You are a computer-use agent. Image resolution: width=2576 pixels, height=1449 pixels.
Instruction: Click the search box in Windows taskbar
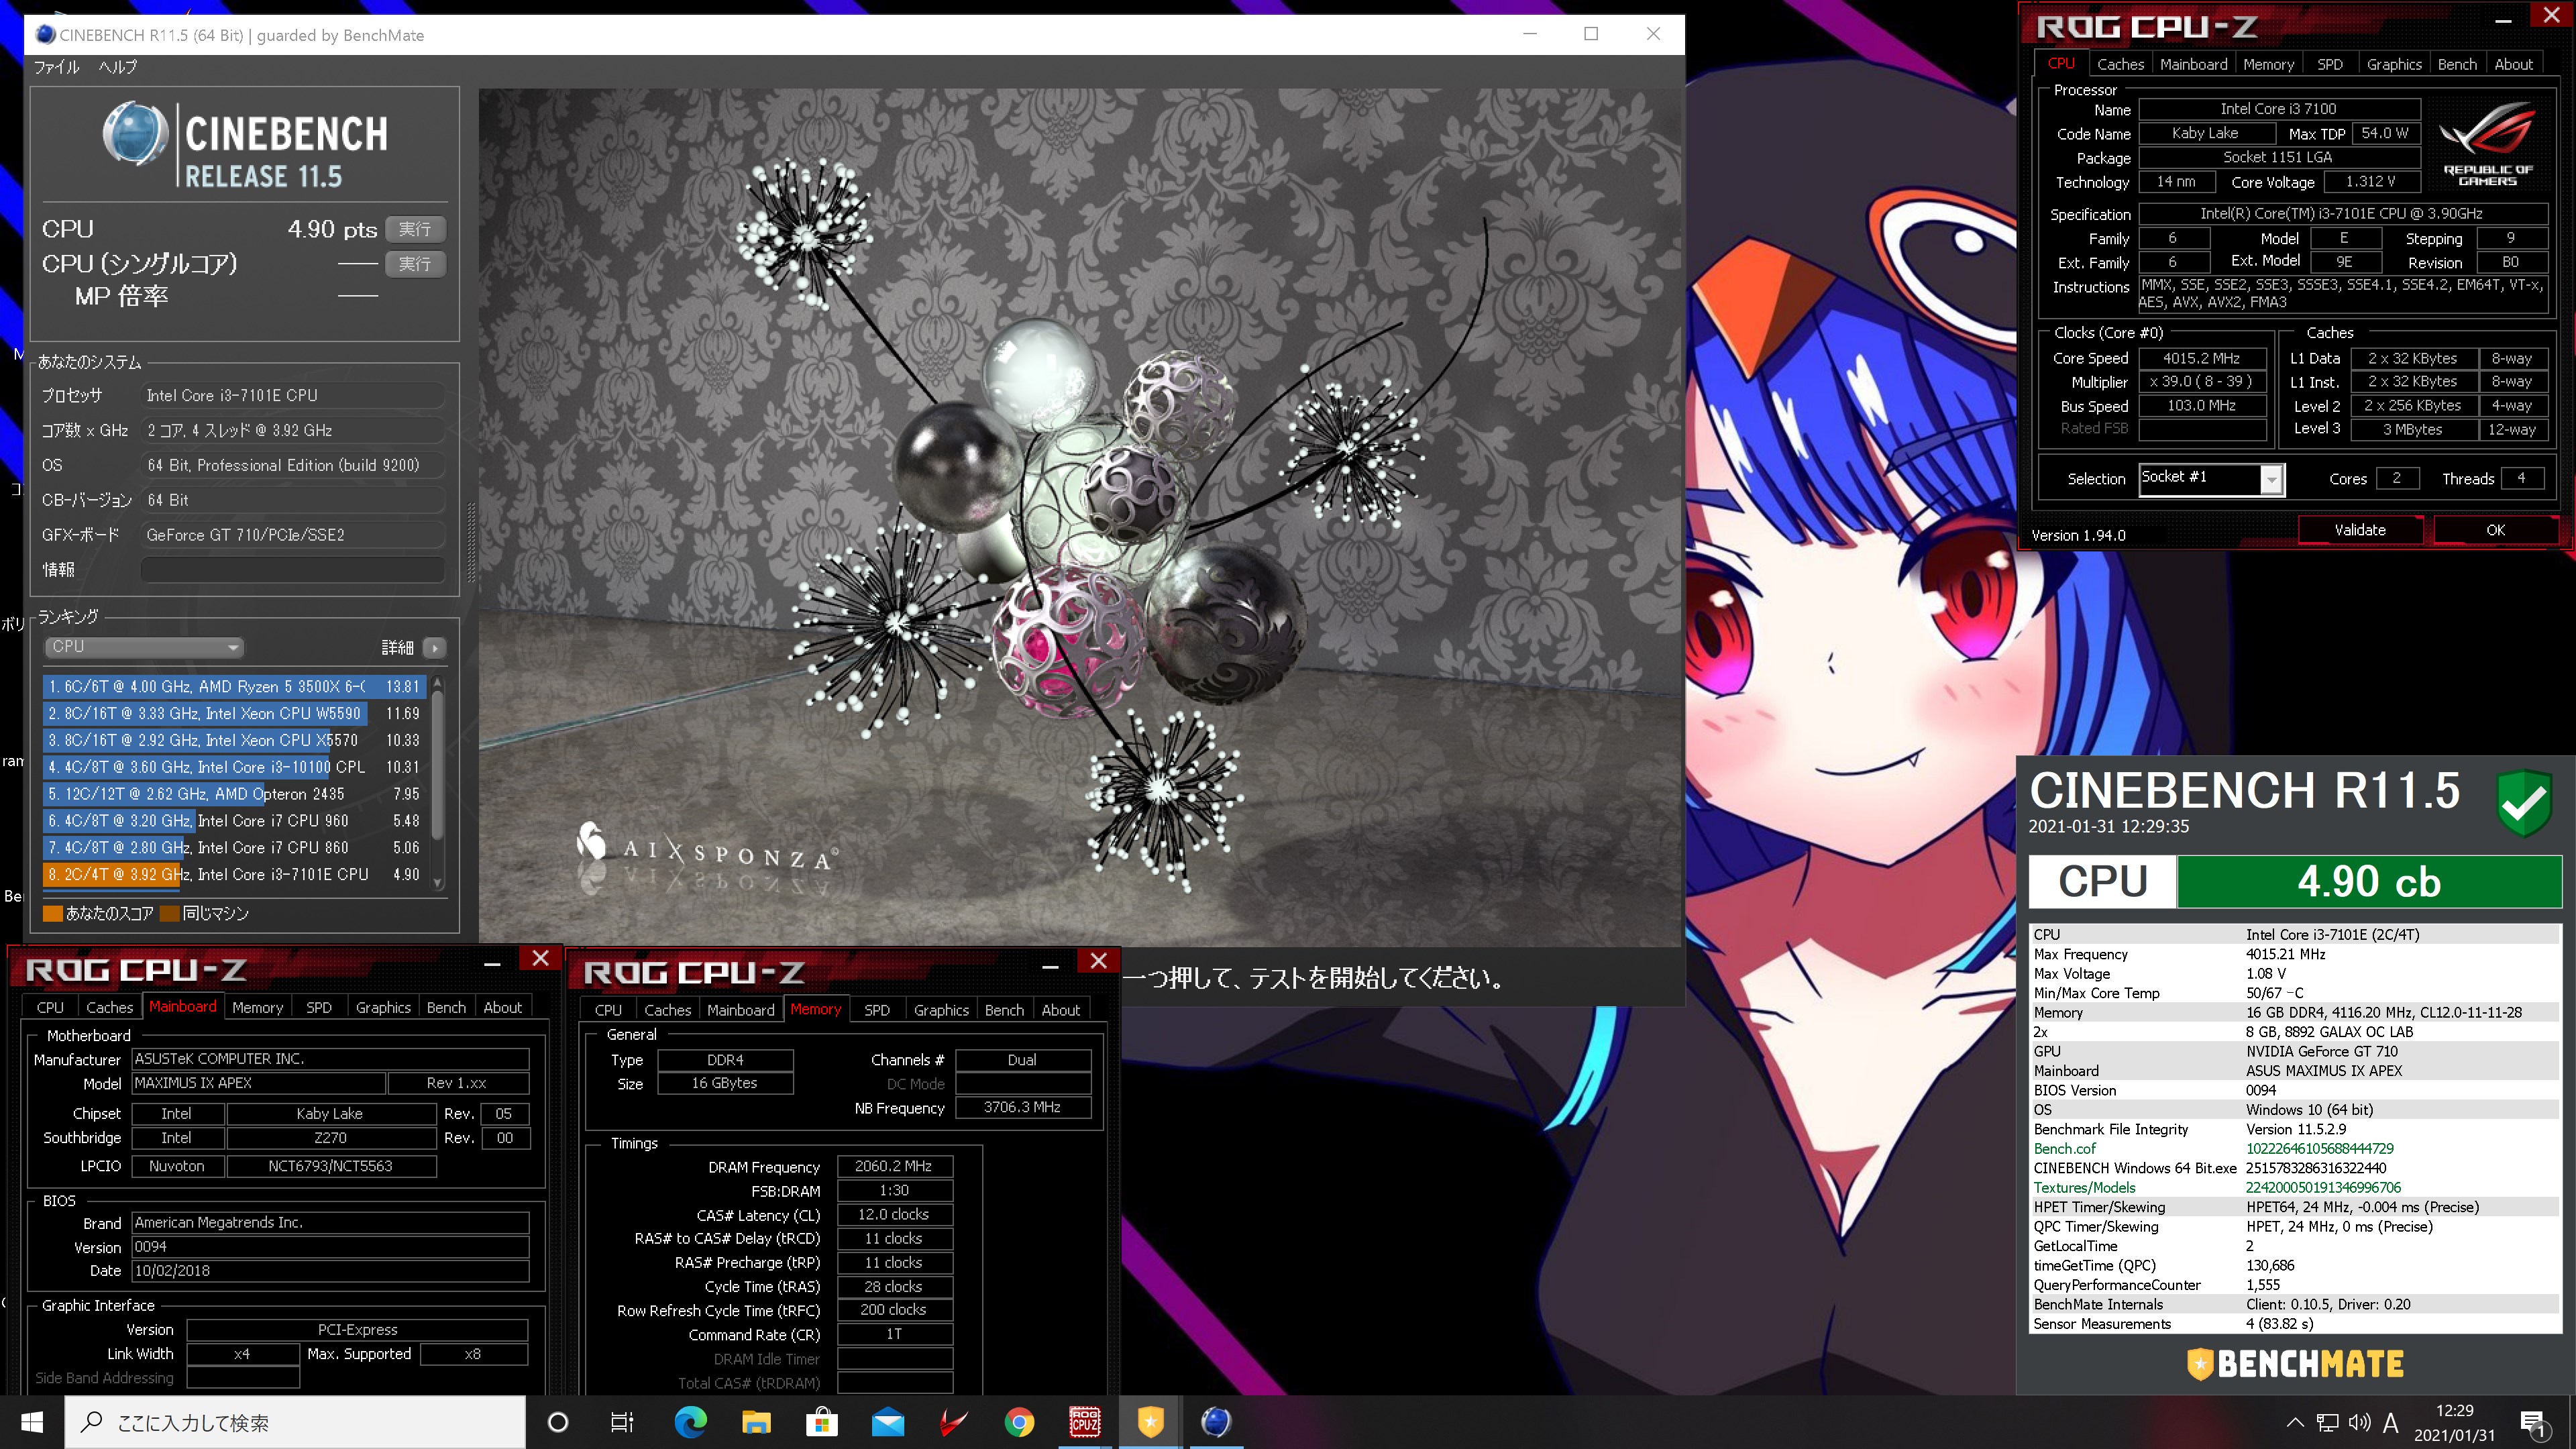295,1422
